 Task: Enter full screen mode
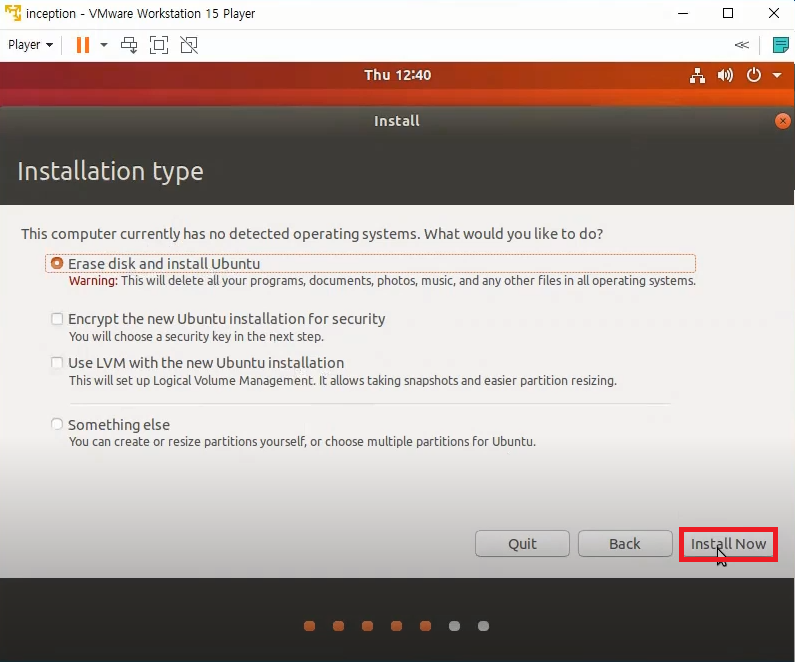[x=159, y=45]
